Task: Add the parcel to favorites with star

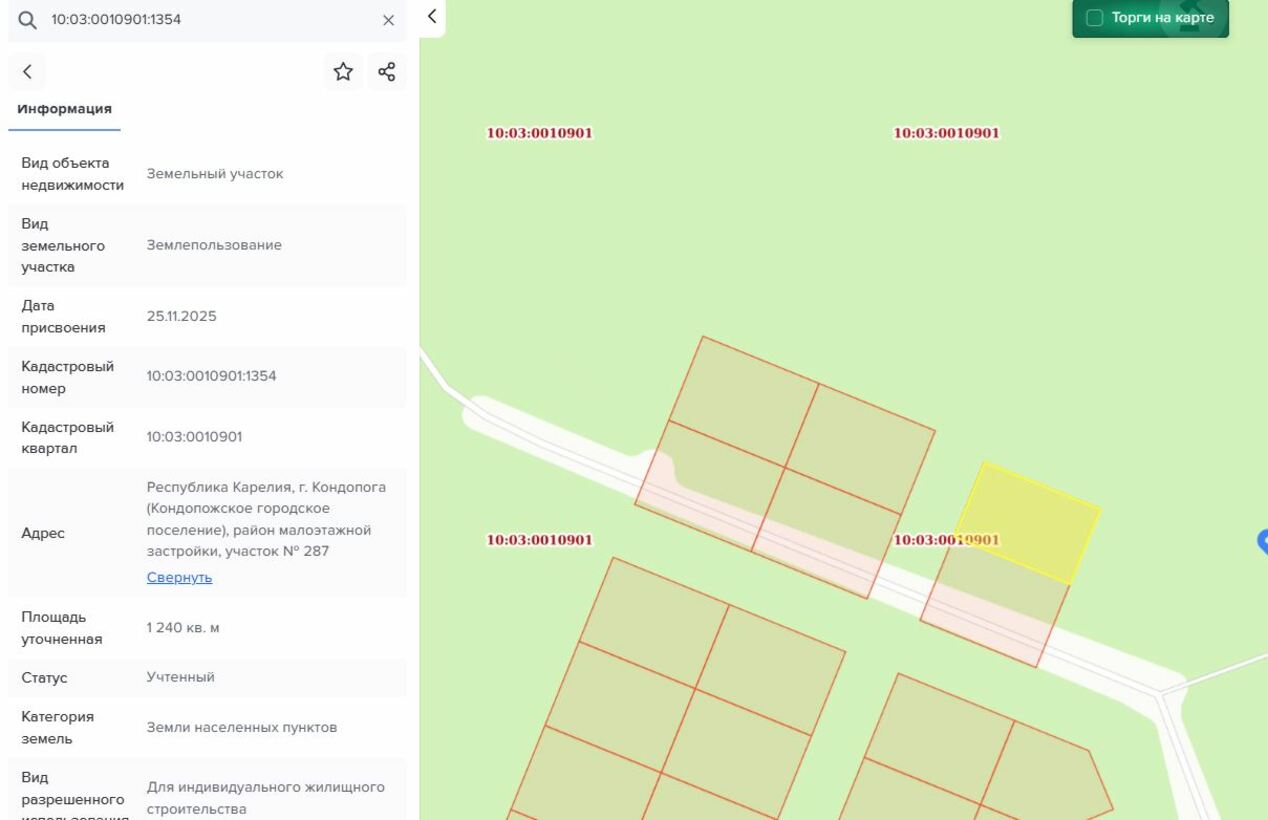Action: [343, 71]
